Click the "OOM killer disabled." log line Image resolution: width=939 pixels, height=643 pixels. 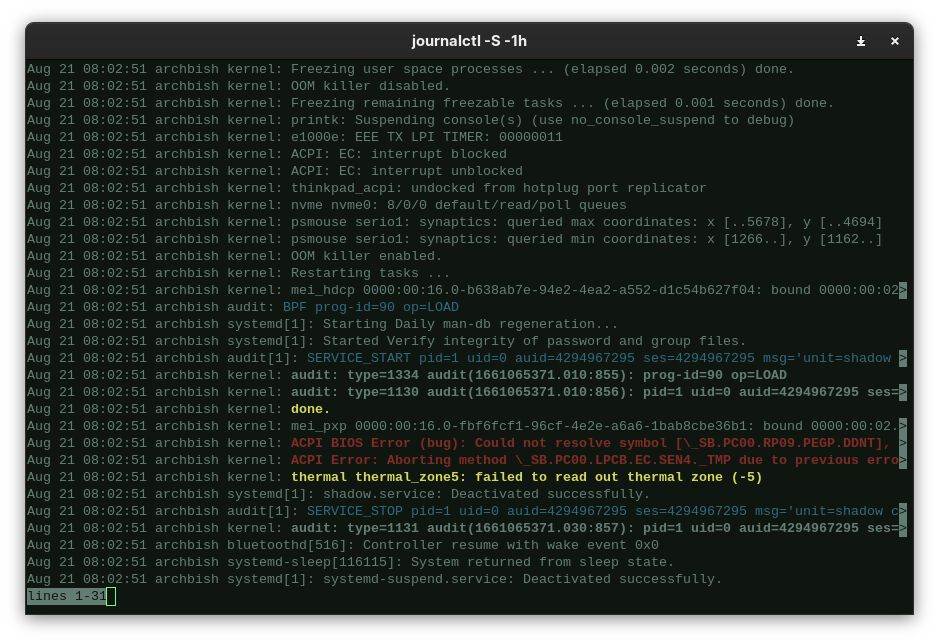click(x=370, y=86)
